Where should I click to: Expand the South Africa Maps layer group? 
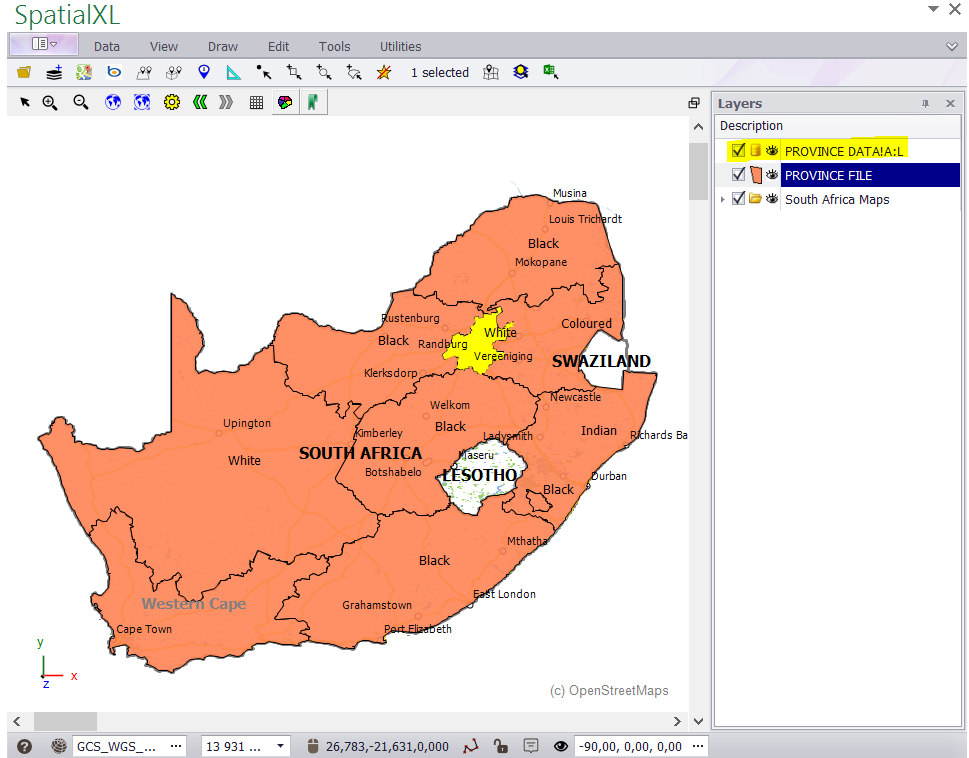pyautogui.click(x=723, y=198)
